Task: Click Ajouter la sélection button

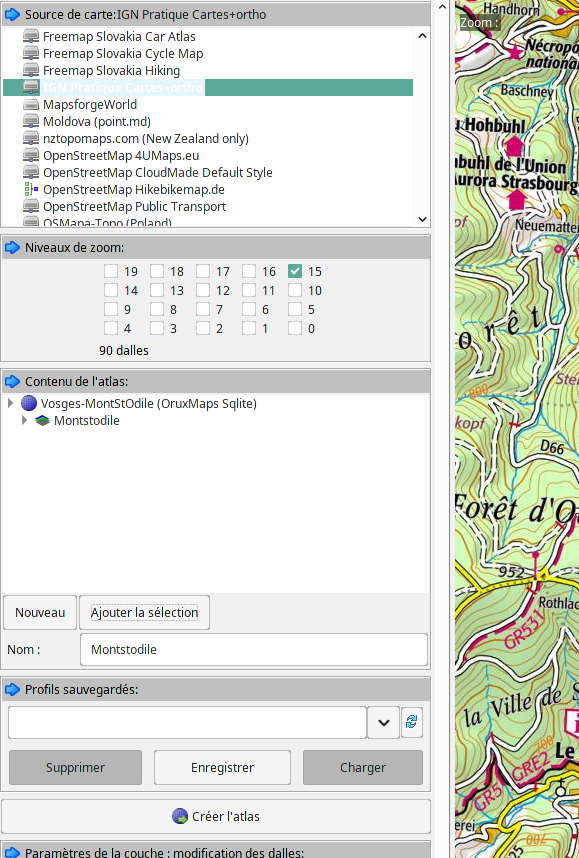Action: point(144,612)
